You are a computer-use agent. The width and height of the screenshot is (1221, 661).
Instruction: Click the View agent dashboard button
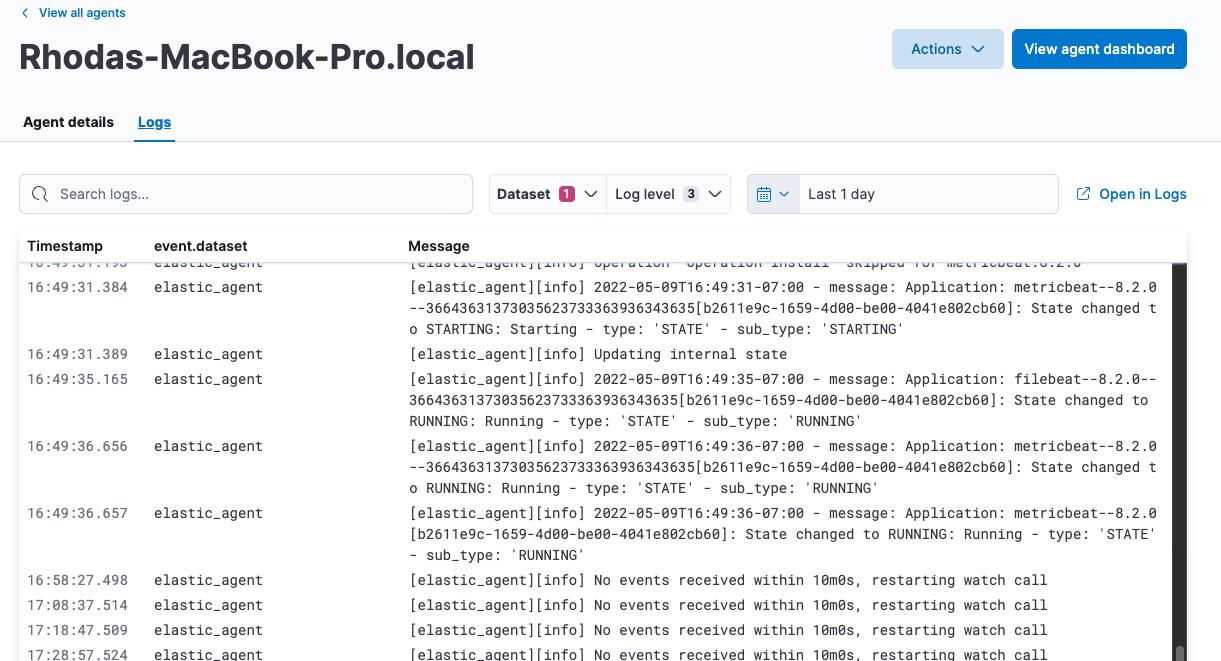(1099, 48)
